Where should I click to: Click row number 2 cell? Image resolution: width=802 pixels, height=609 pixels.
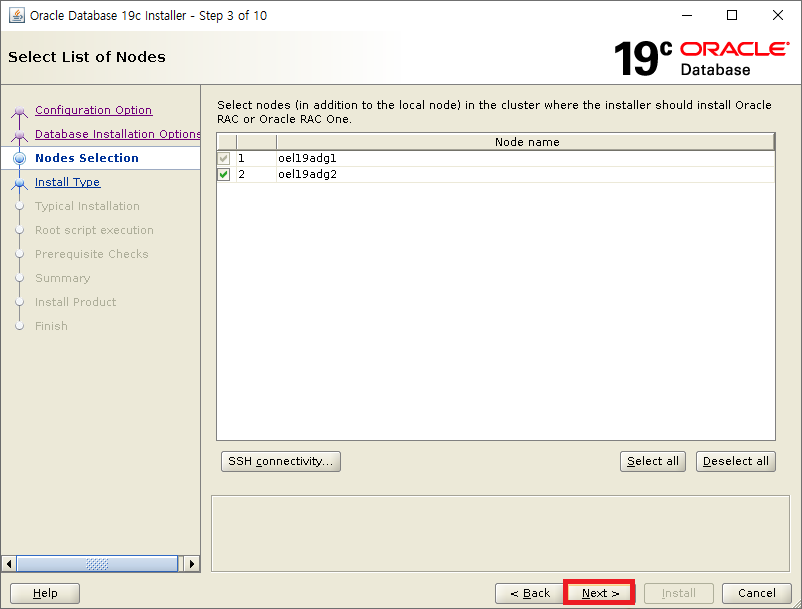pyautogui.click(x=256, y=174)
